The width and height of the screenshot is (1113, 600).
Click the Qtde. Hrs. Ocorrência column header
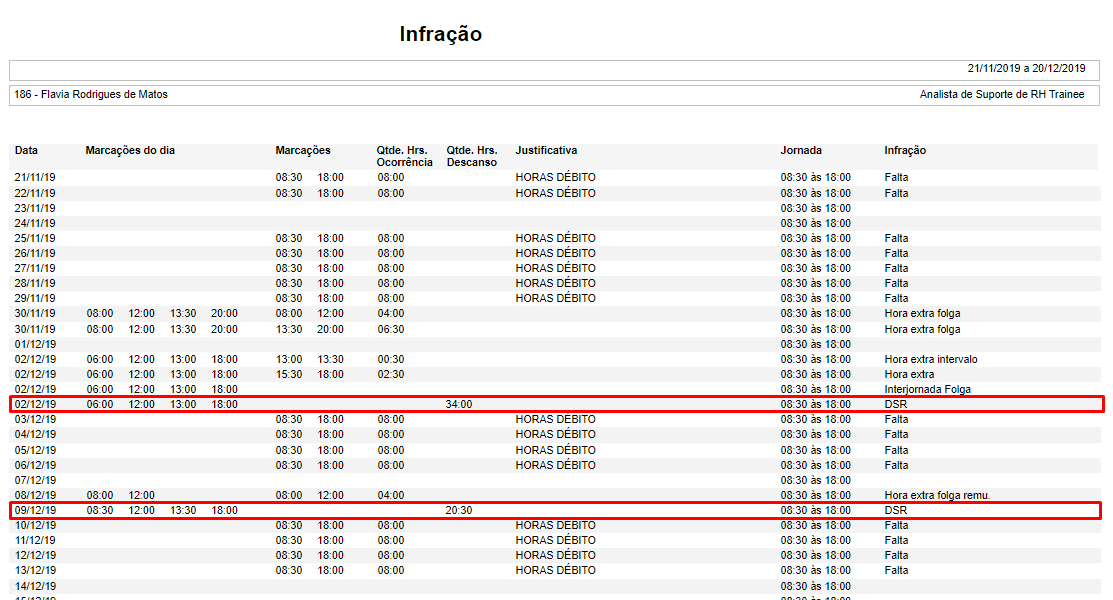click(404, 156)
